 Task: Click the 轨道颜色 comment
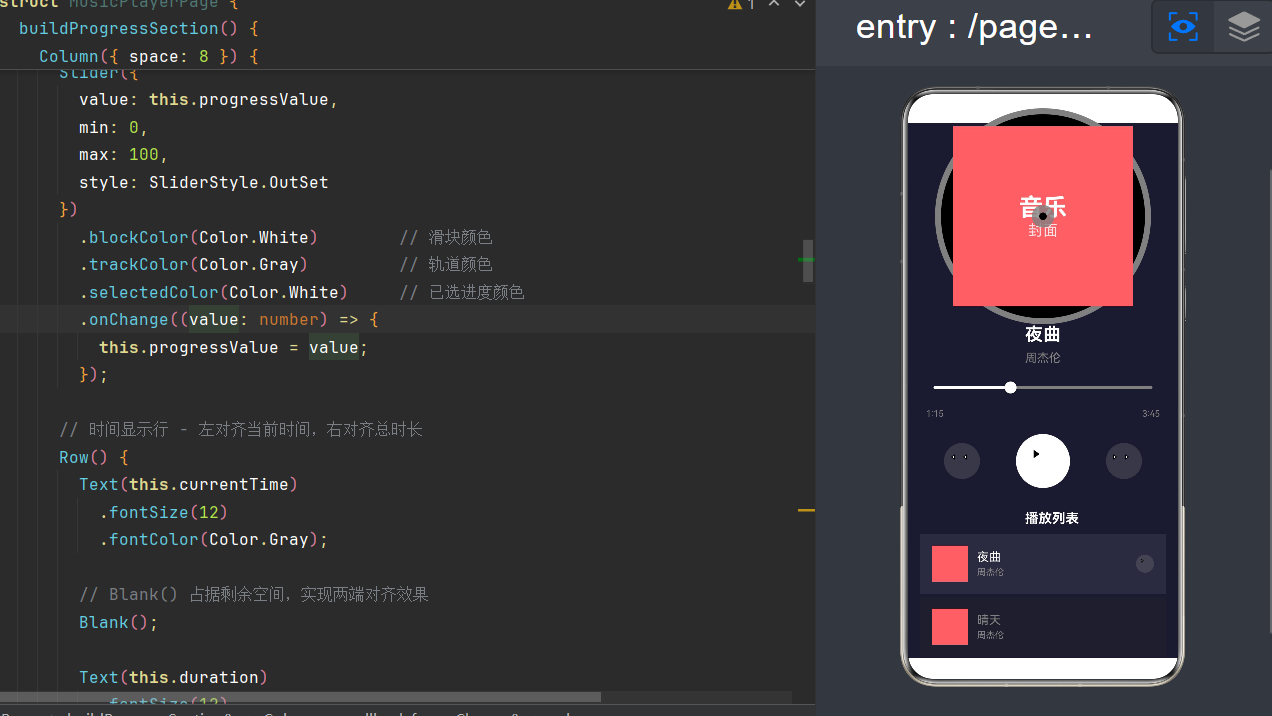pos(446,265)
